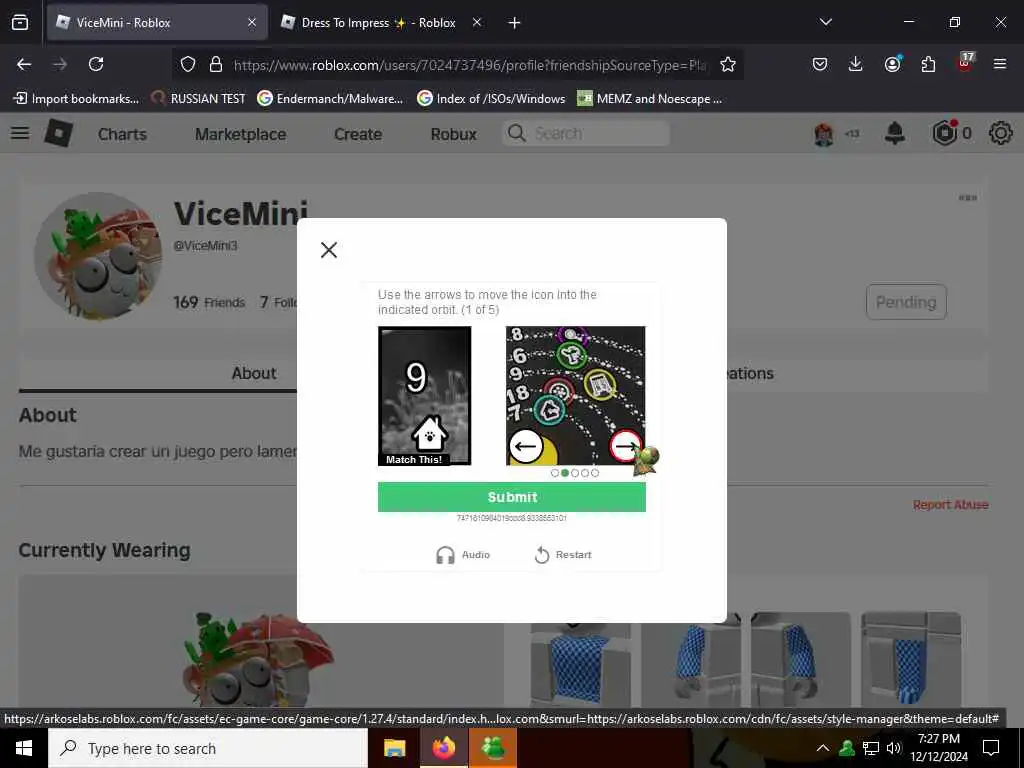Close the Dress To Impress tab

point(477,22)
